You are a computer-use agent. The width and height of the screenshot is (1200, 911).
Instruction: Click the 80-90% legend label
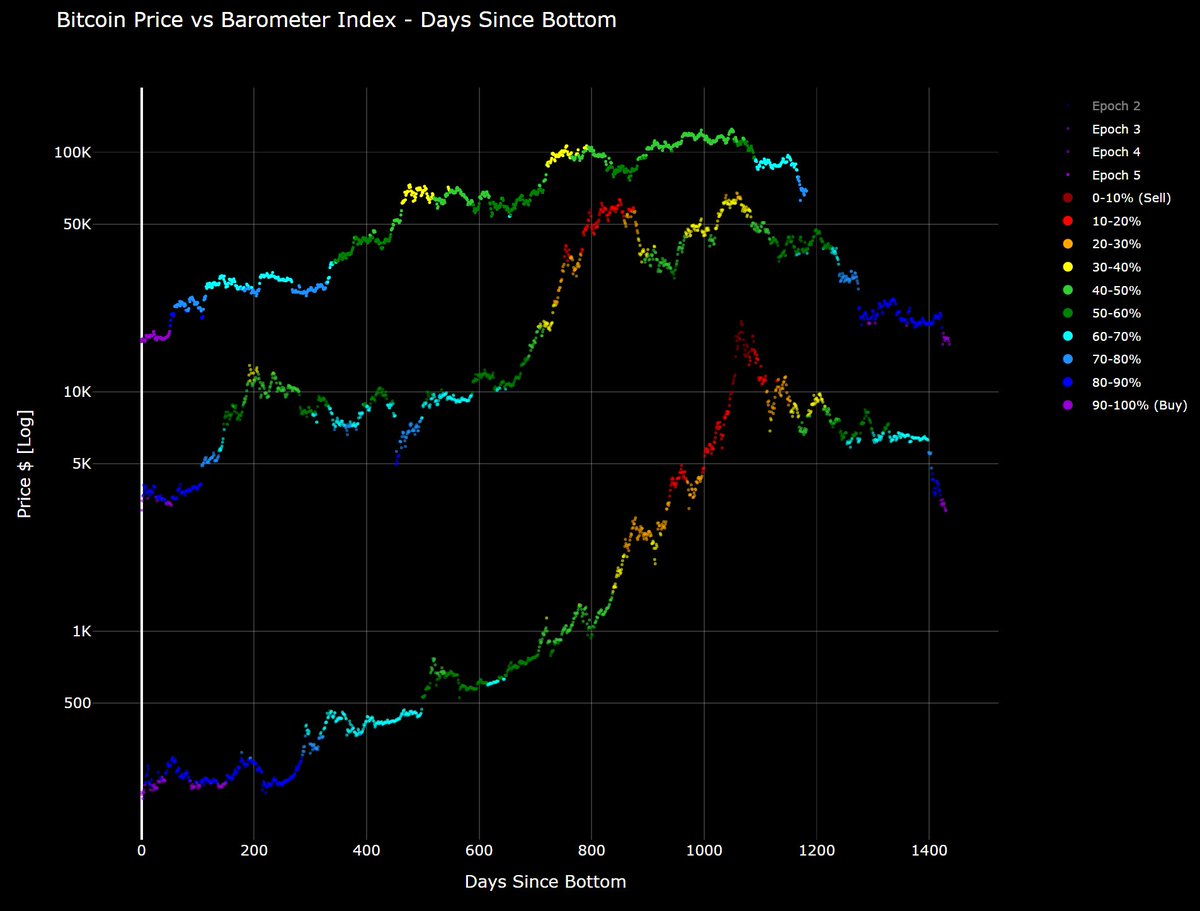pos(1116,382)
